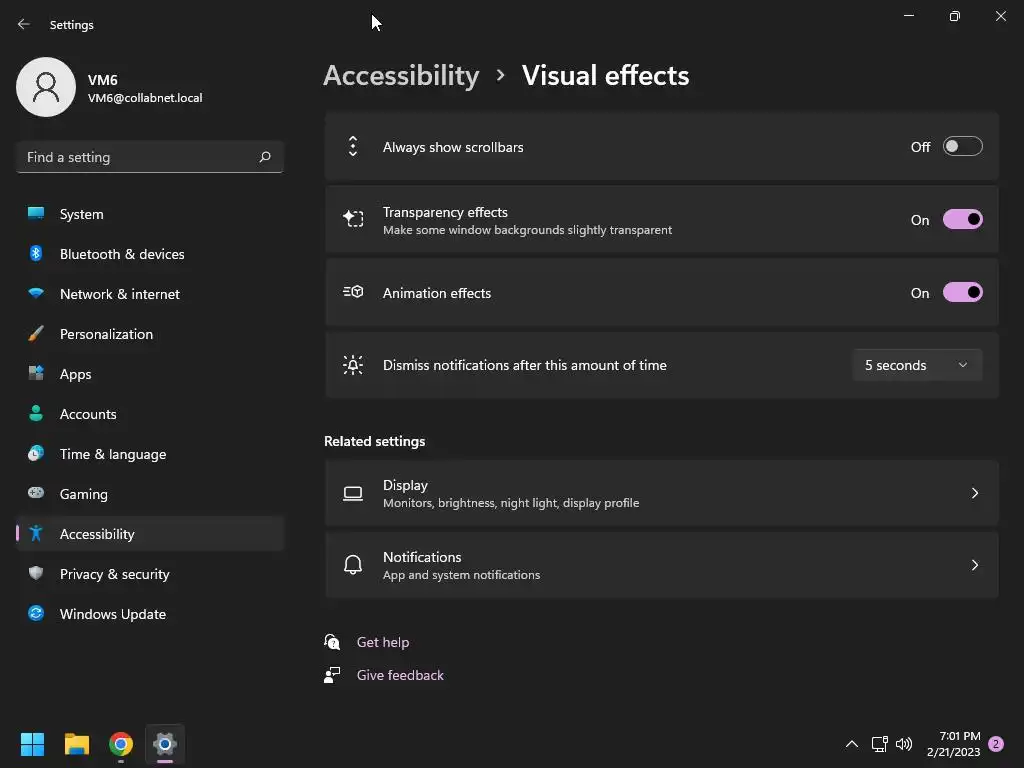Image resolution: width=1024 pixels, height=768 pixels.
Task: Turn off Animation effects
Action: point(962,293)
